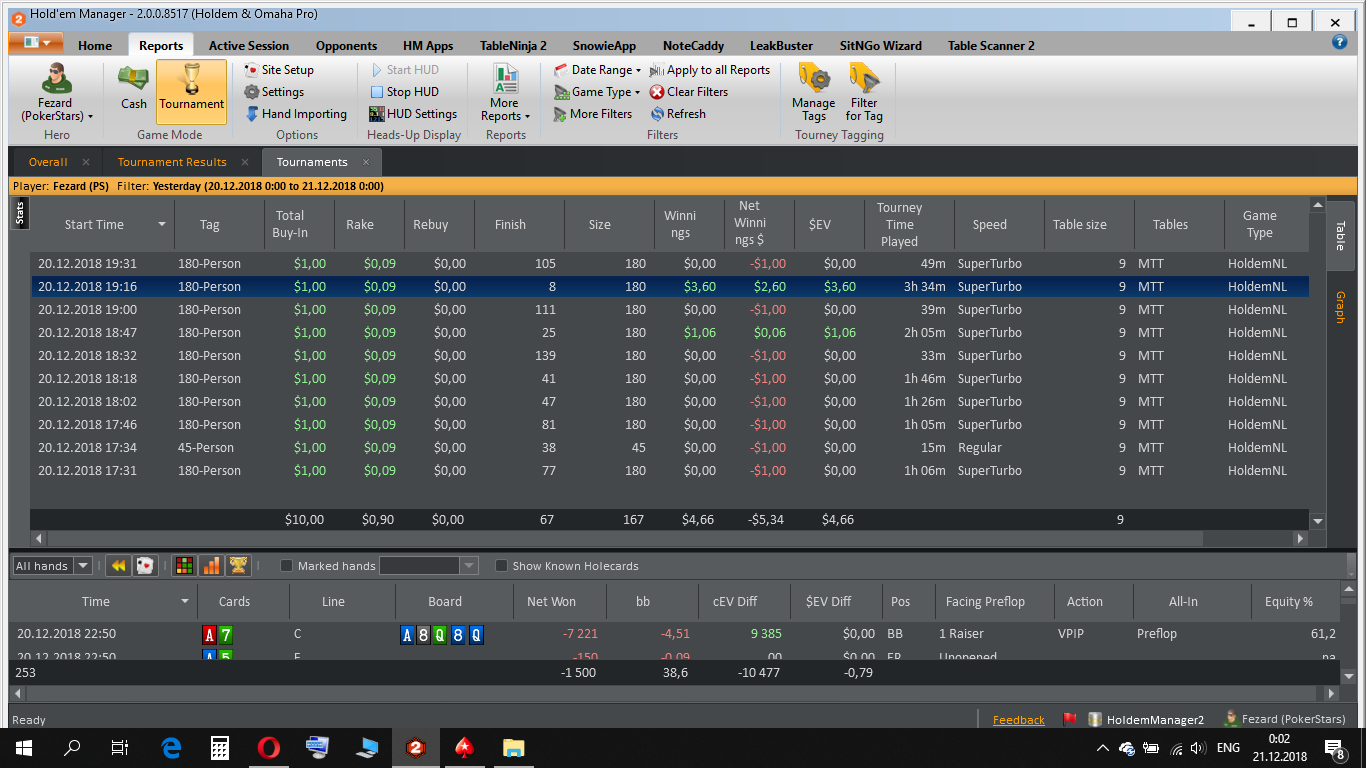Click the tournaments table vertical scrollbar down arrow

tap(1317, 521)
